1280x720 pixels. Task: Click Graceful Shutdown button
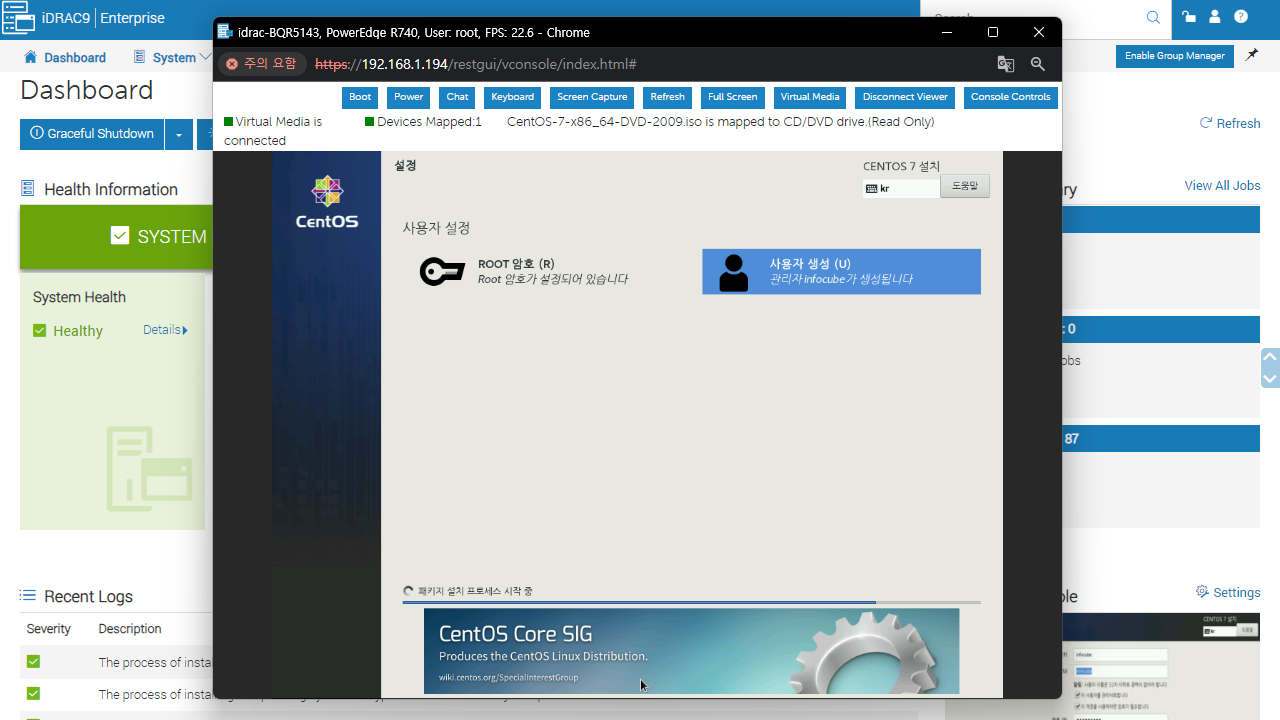pyautogui.click(x=92, y=134)
